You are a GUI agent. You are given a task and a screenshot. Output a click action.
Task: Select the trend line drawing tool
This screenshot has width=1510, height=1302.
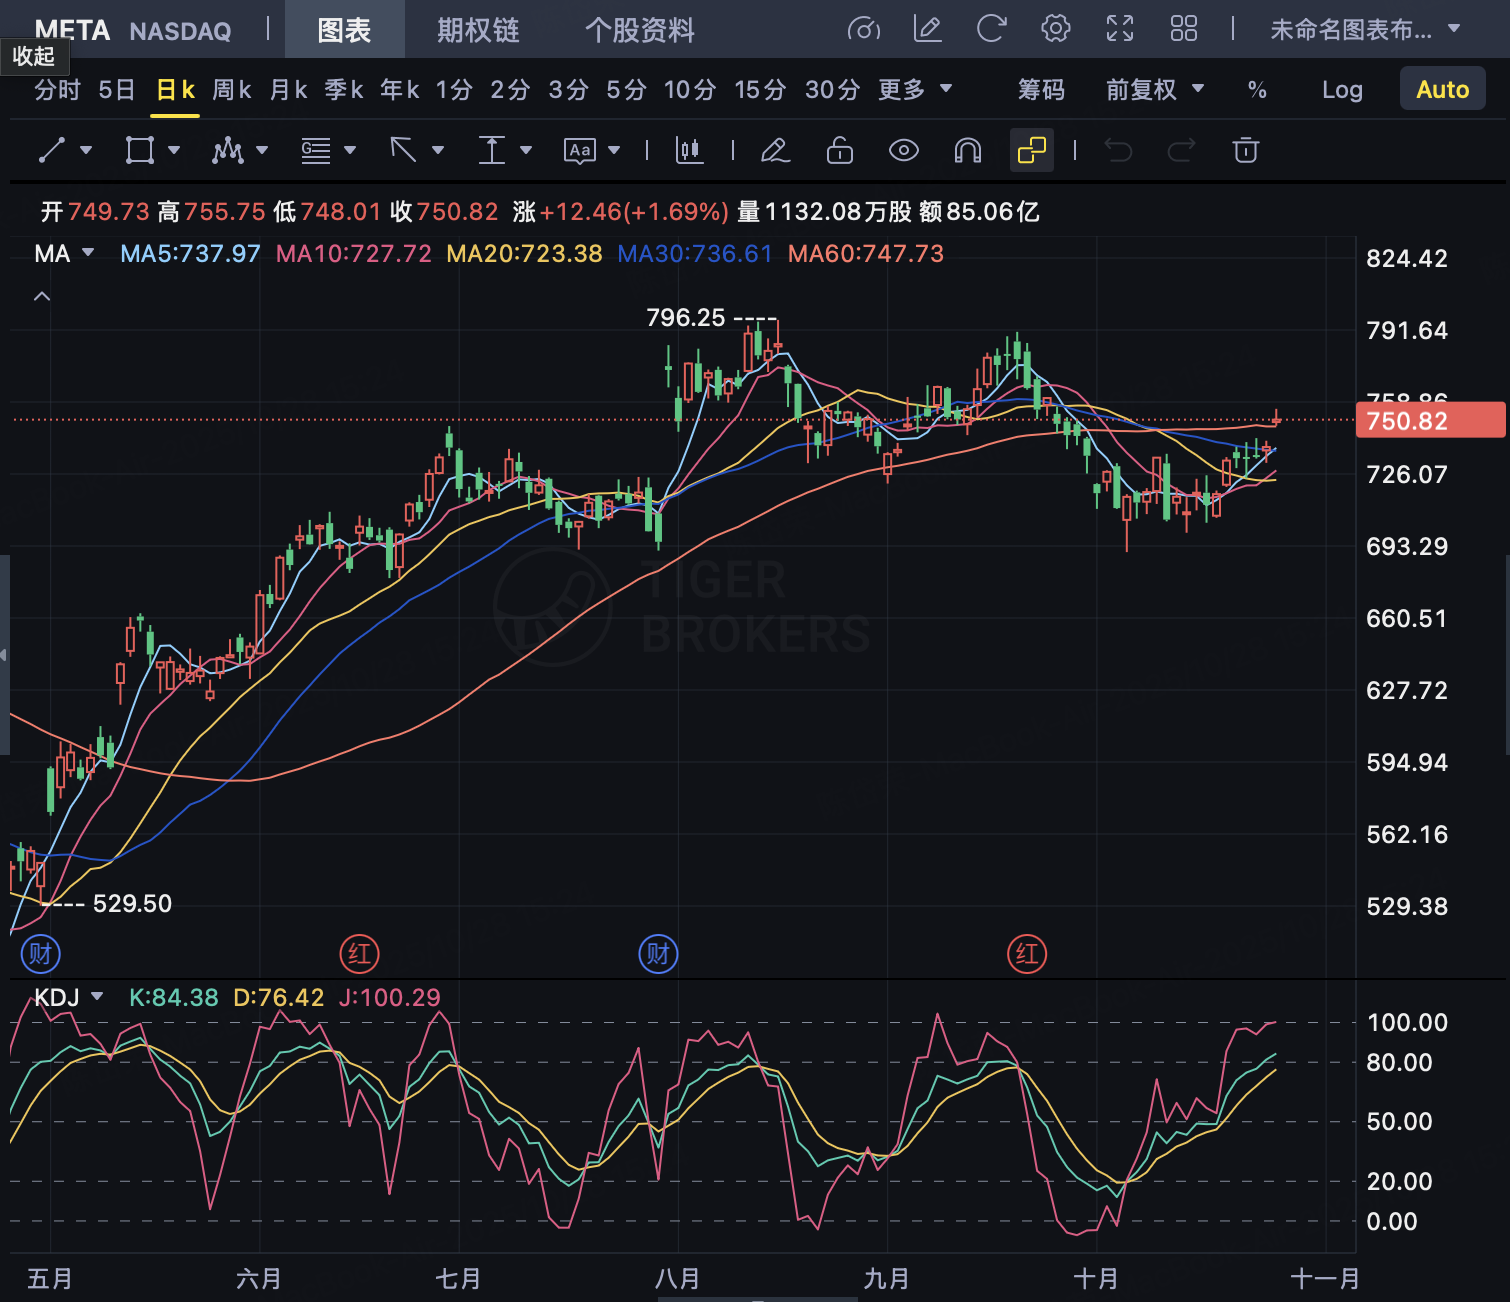tap(52, 150)
